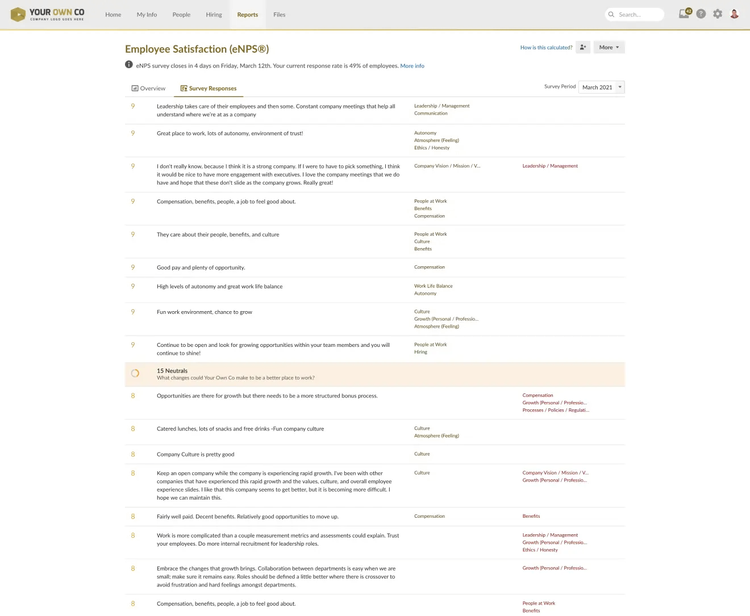Click the 15 Neutrals circle icon
The image size is (750, 616).
point(135,374)
